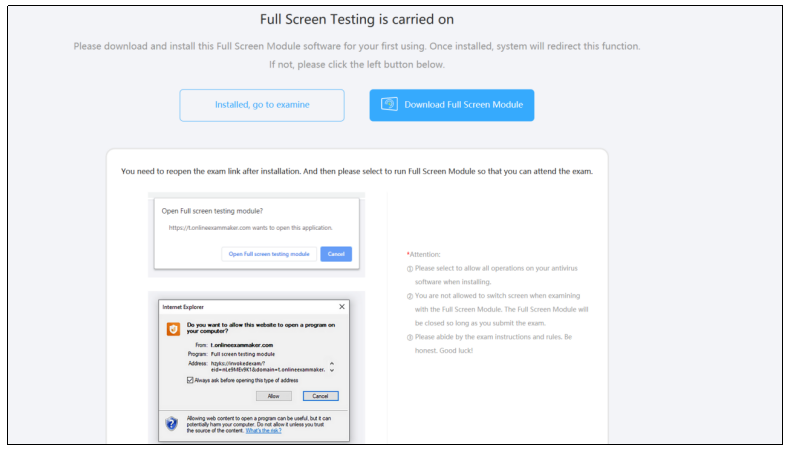791x449 pixels.
Task: Click the Download Full Screen Module icon
Action: [389, 104]
